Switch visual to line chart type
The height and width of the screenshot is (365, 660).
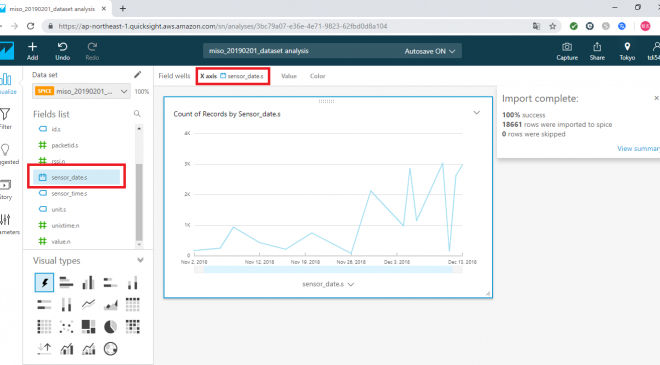click(x=88, y=304)
